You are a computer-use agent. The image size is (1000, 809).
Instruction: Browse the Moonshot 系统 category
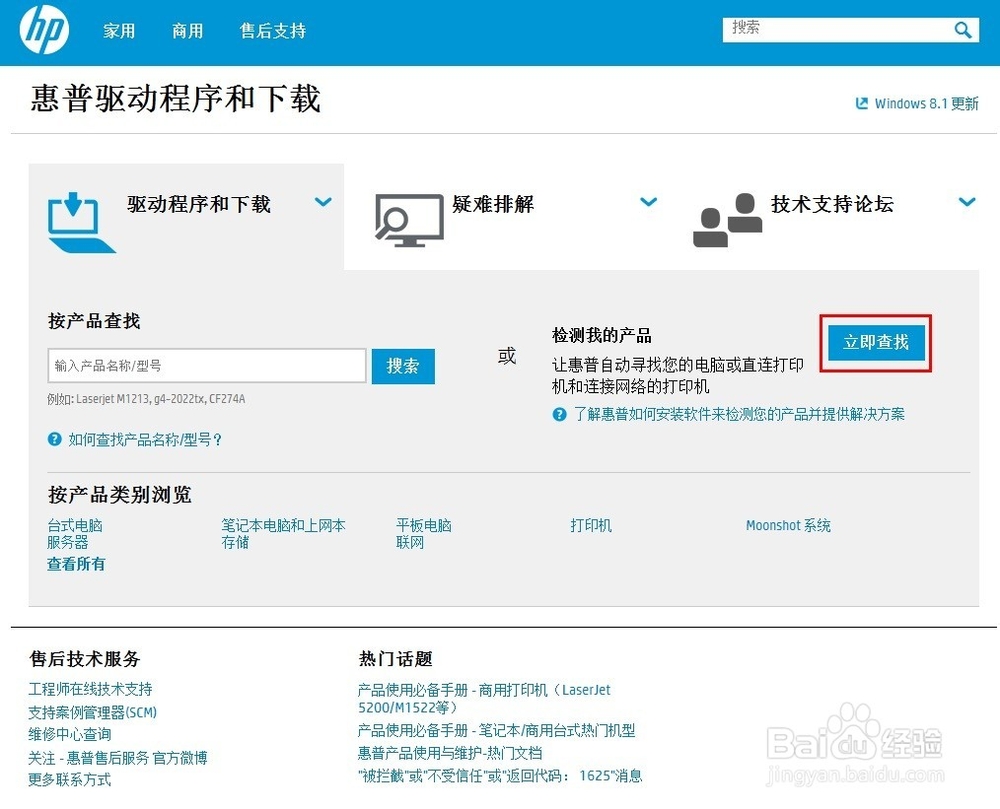pos(788,525)
